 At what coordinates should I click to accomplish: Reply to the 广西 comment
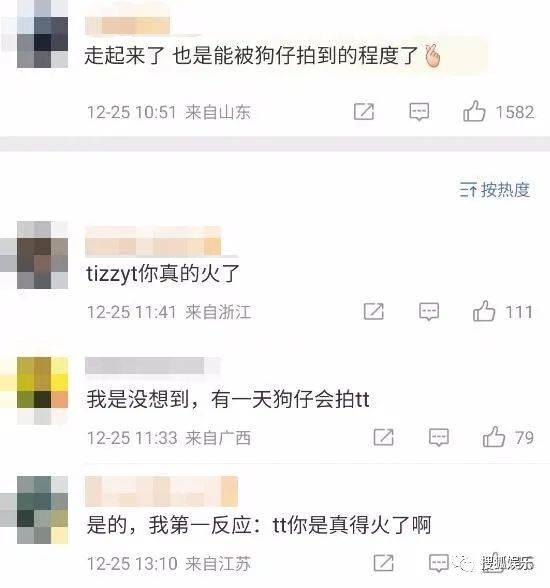click(x=439, y=437)
